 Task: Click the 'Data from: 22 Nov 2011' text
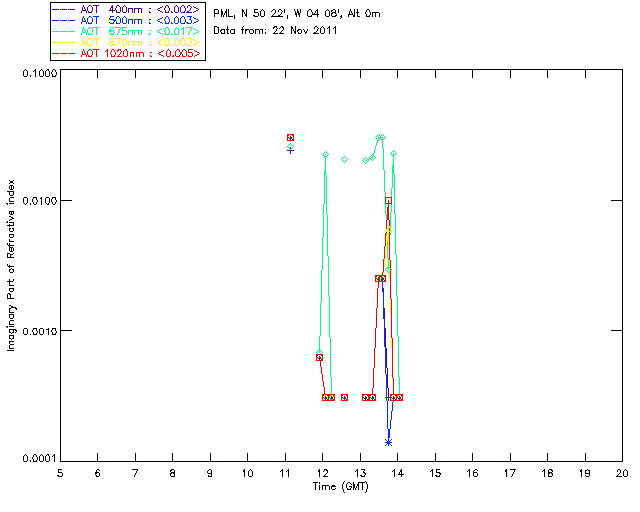click(275, 30)
